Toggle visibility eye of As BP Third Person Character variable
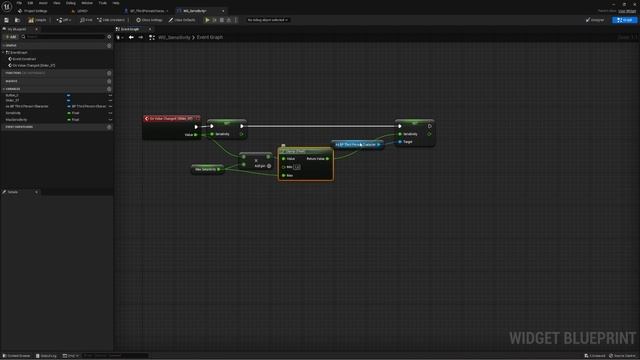Screen dimensions: 640x360 110,107
